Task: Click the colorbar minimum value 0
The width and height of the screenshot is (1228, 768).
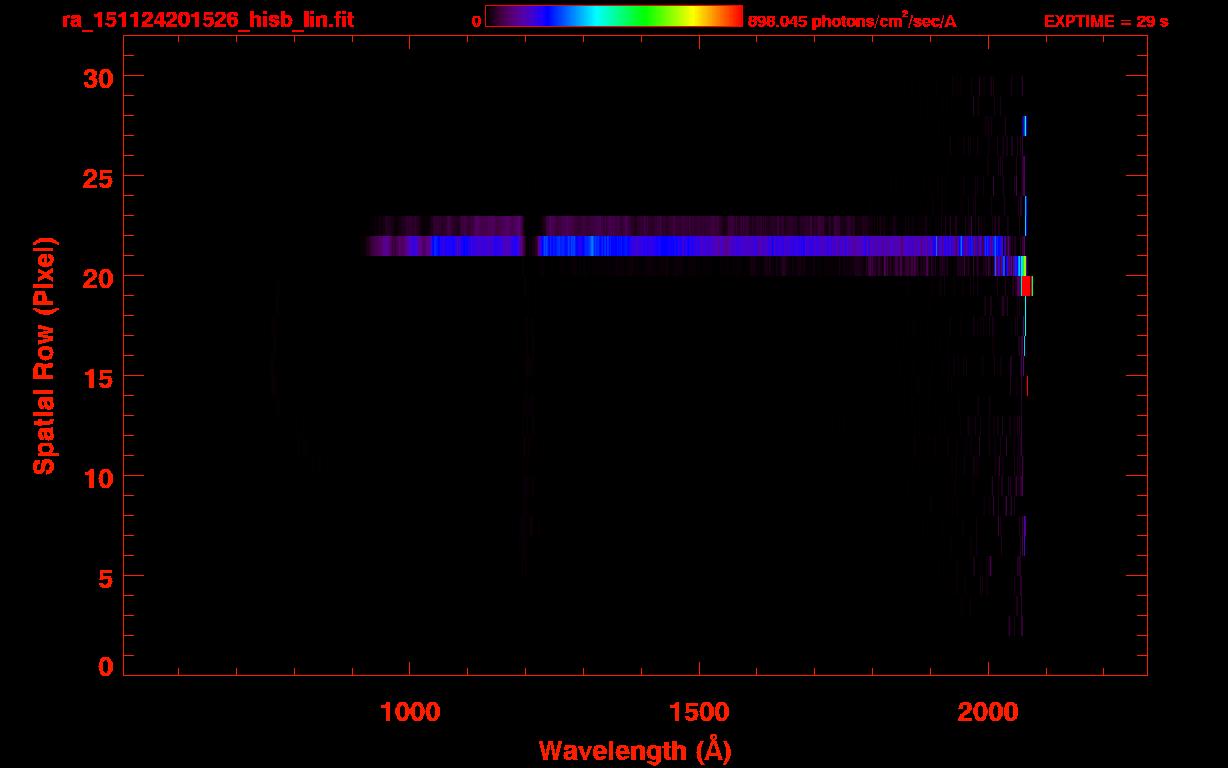Action: click(476, 21)
